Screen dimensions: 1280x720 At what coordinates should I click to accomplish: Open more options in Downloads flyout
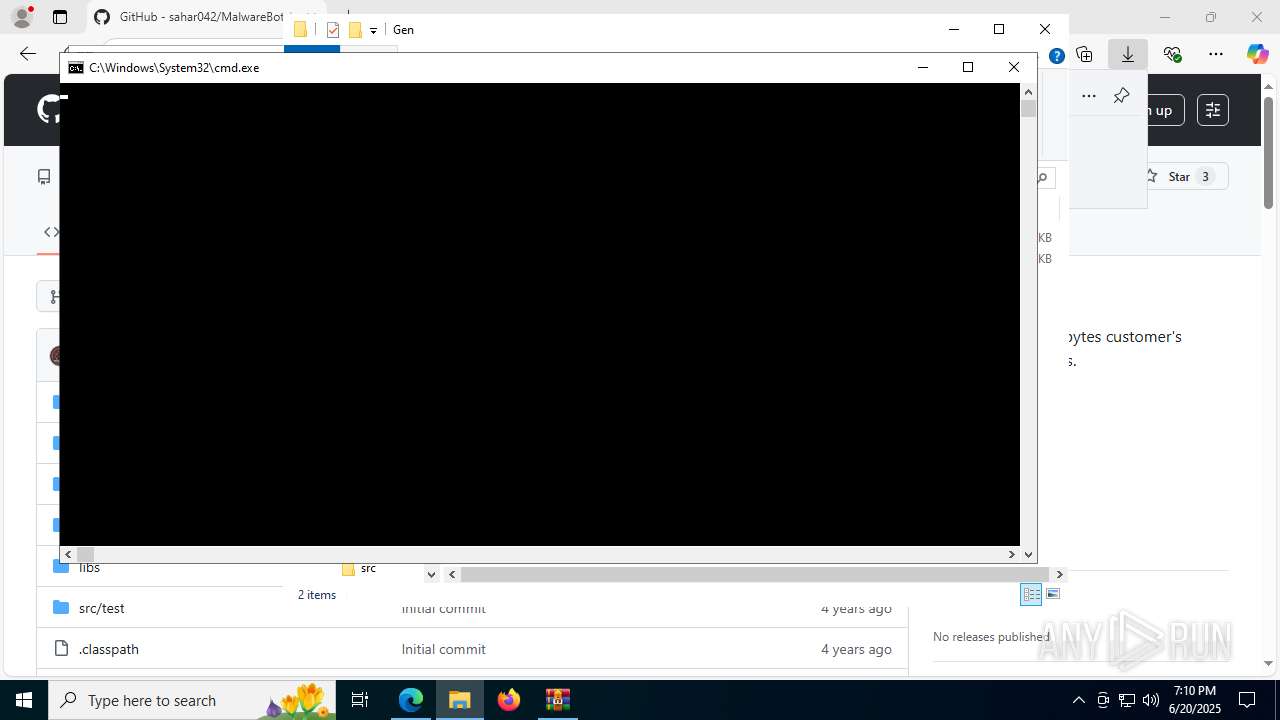pos(1089,95)
